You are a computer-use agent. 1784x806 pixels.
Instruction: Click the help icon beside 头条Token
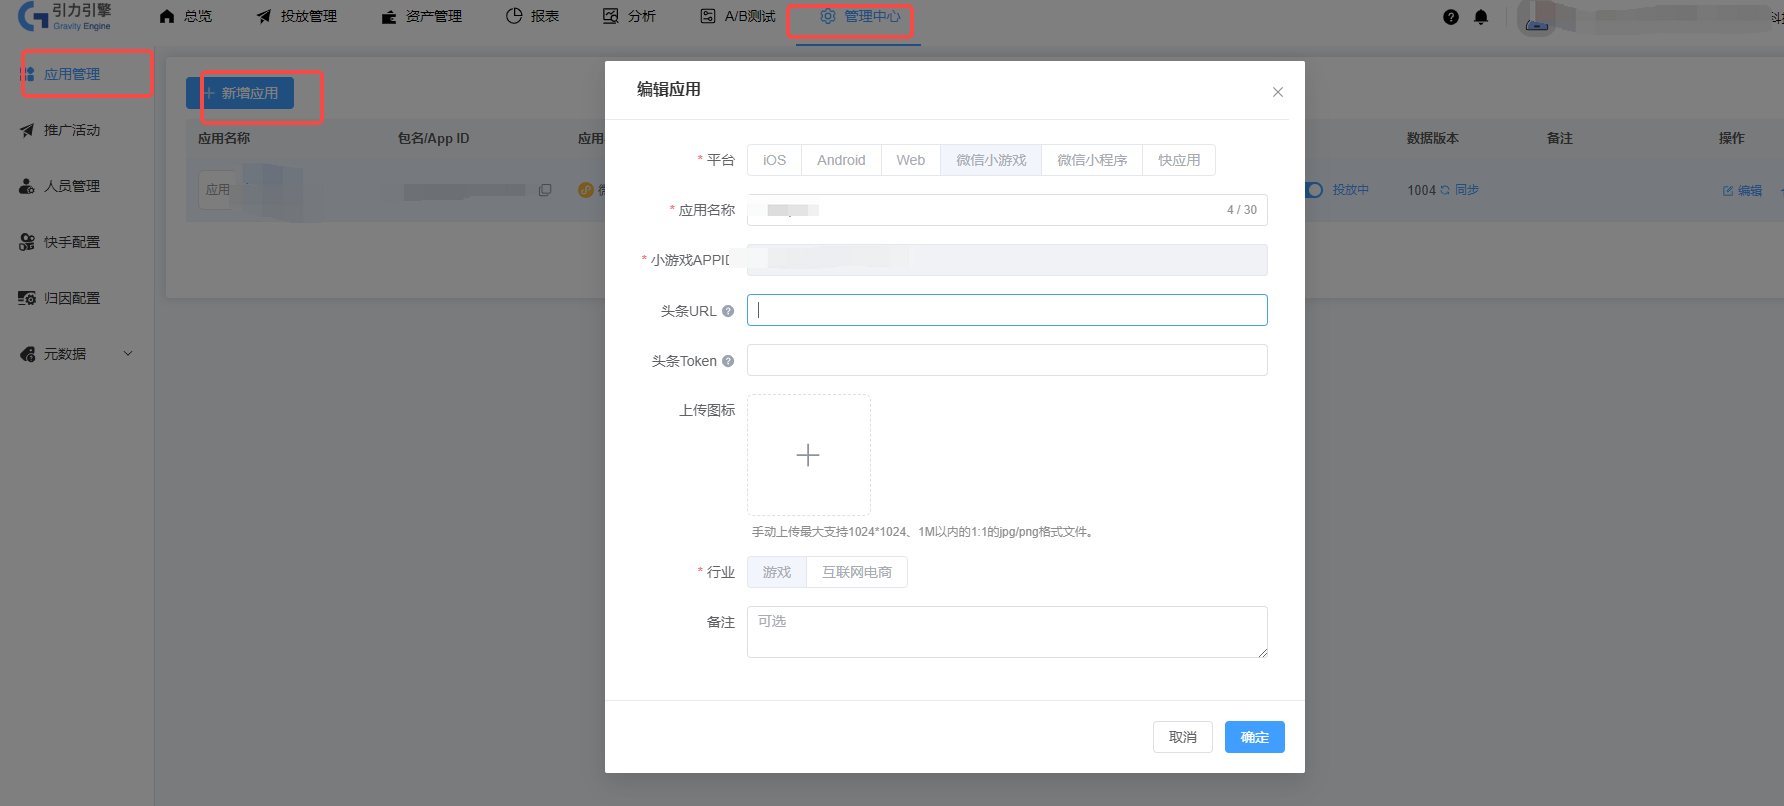point(728,361)
